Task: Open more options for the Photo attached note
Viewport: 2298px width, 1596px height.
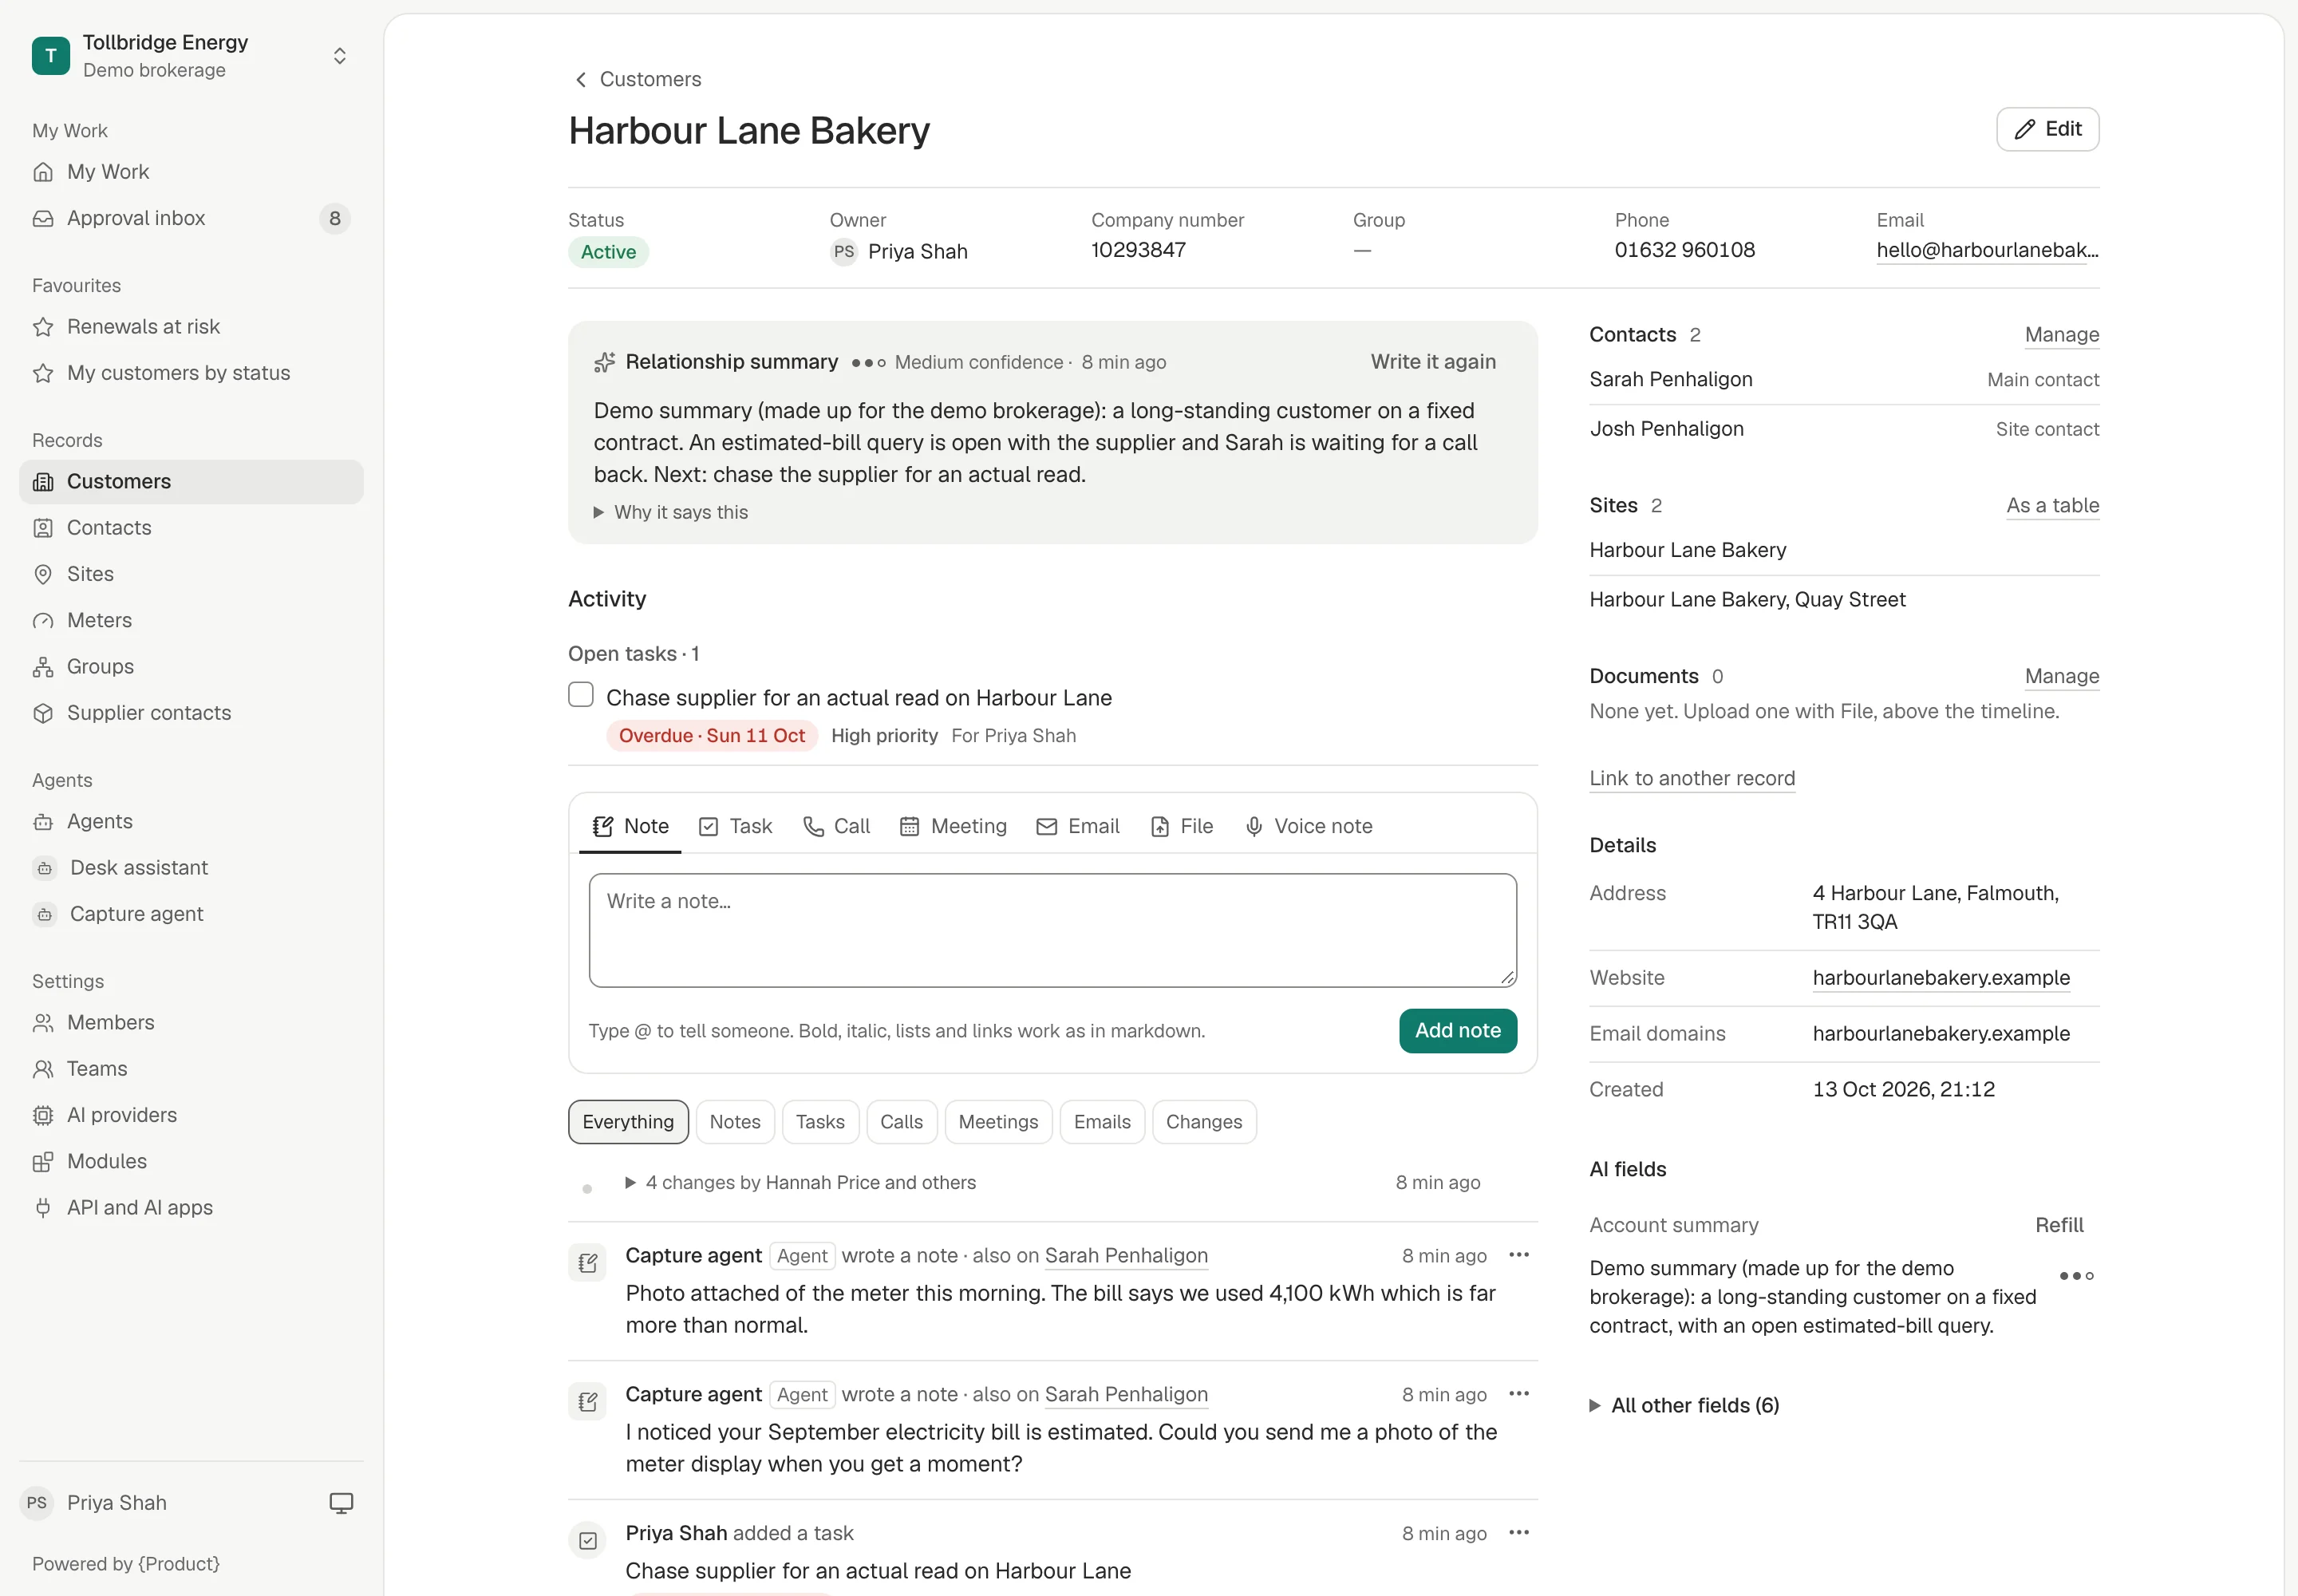Action: pyautogui.click(x=1519, y=1255)
